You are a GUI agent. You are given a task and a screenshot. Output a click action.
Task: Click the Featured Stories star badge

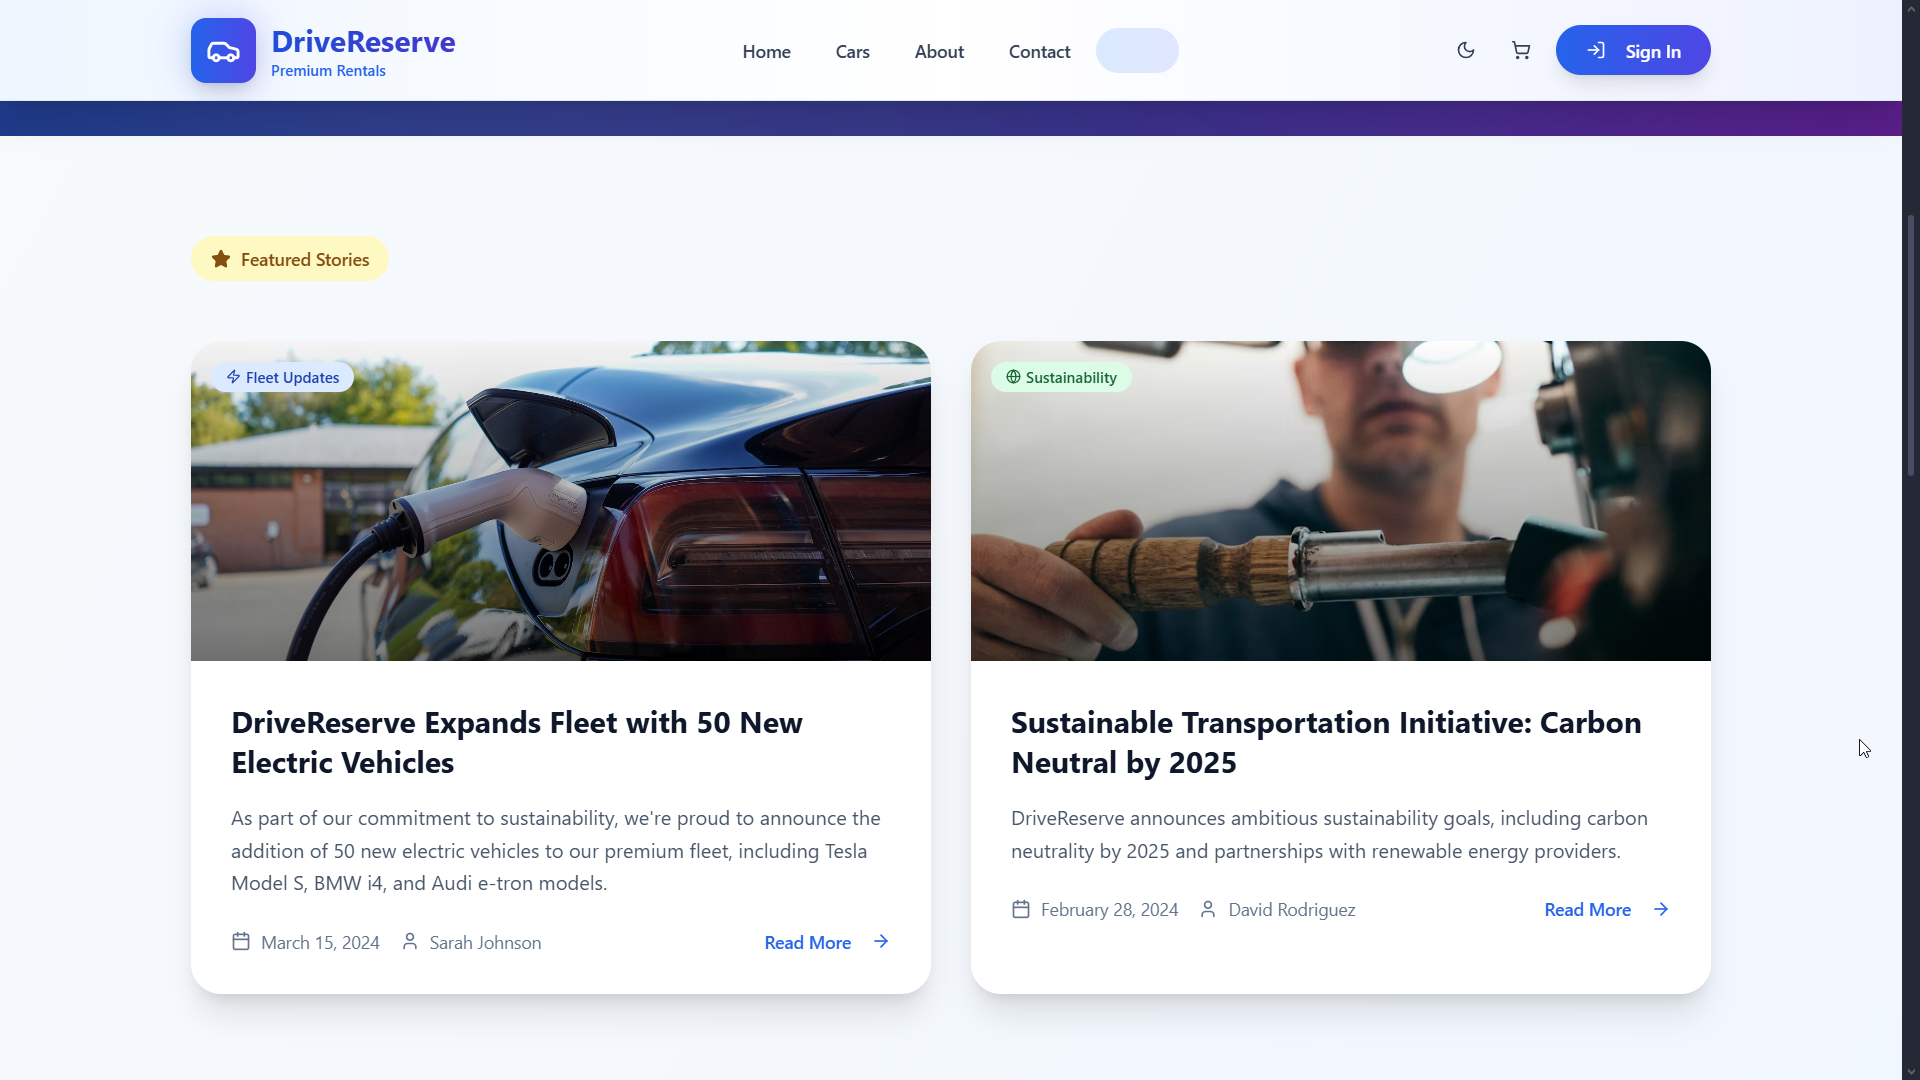coord(290,259)
